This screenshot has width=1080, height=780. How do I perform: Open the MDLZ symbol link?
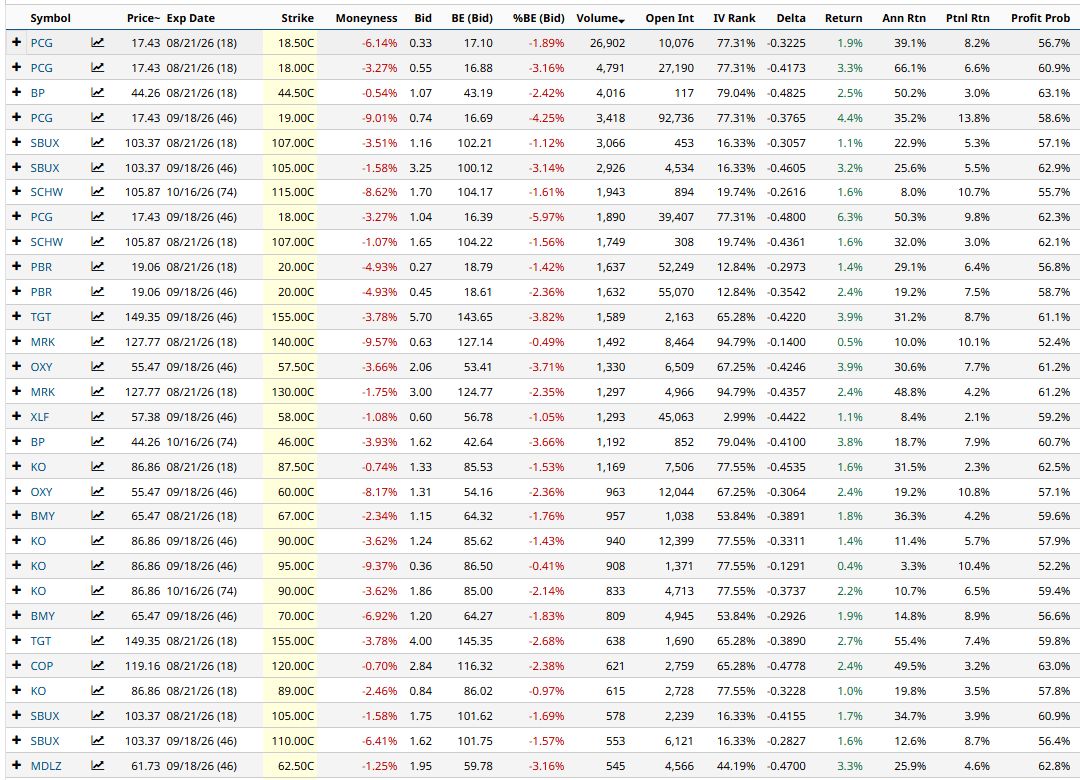click(x=45, y=766)
